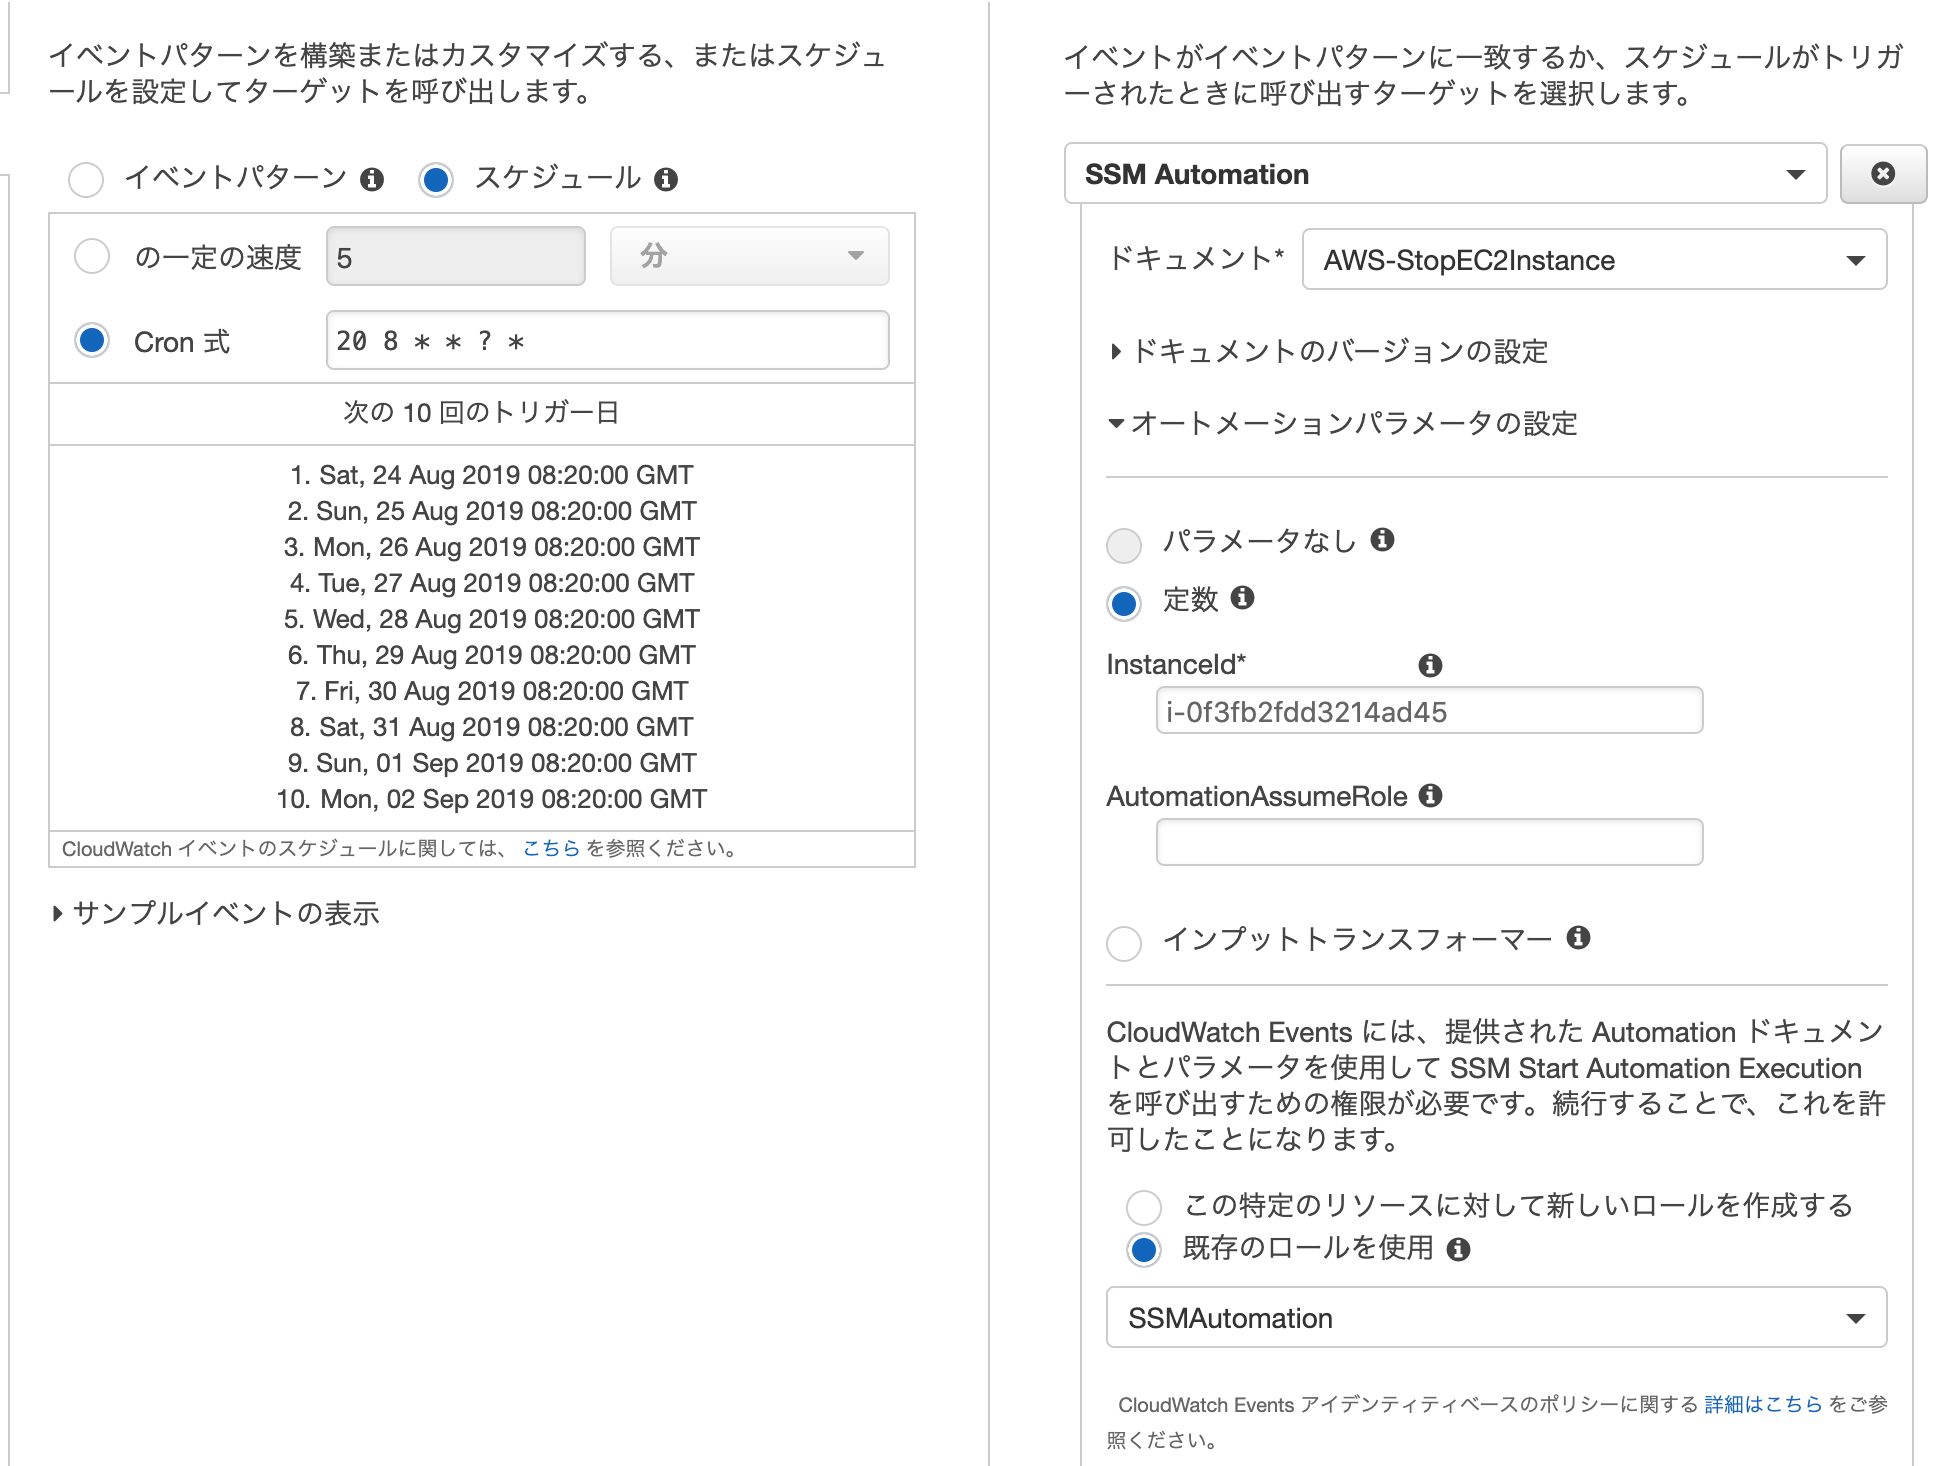Click info icon next to イベントパターン
Screen dimensions: 1936x1466
tap(372, 179)
